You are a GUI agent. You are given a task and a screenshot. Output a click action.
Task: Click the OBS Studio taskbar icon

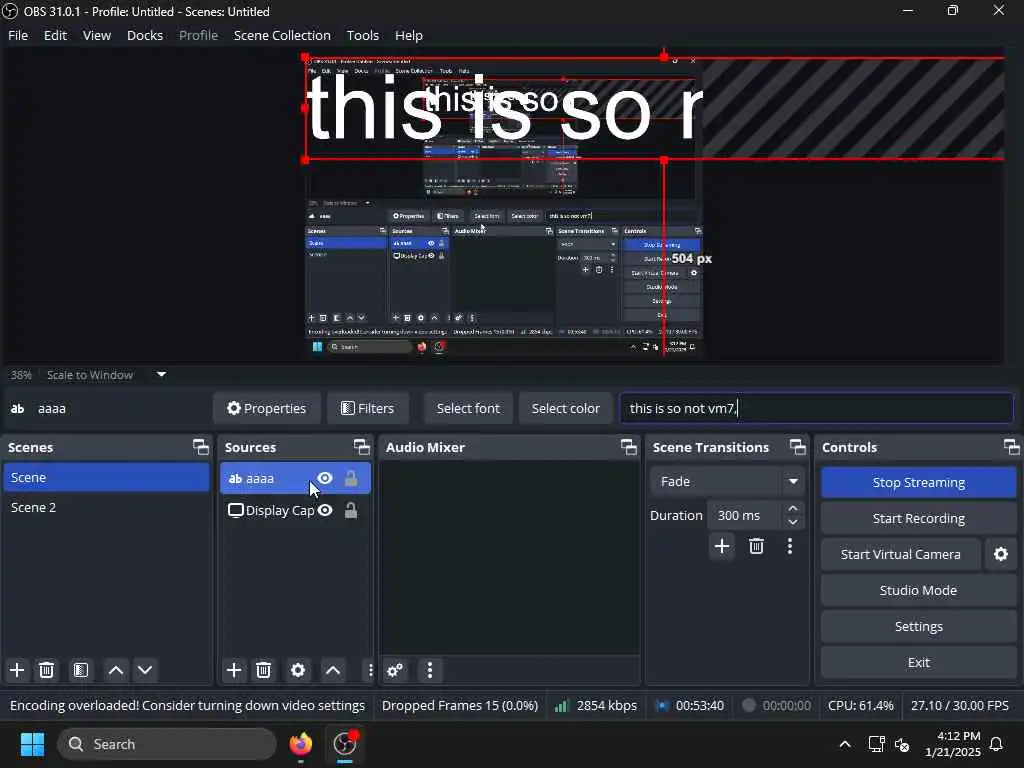(345, 744)
